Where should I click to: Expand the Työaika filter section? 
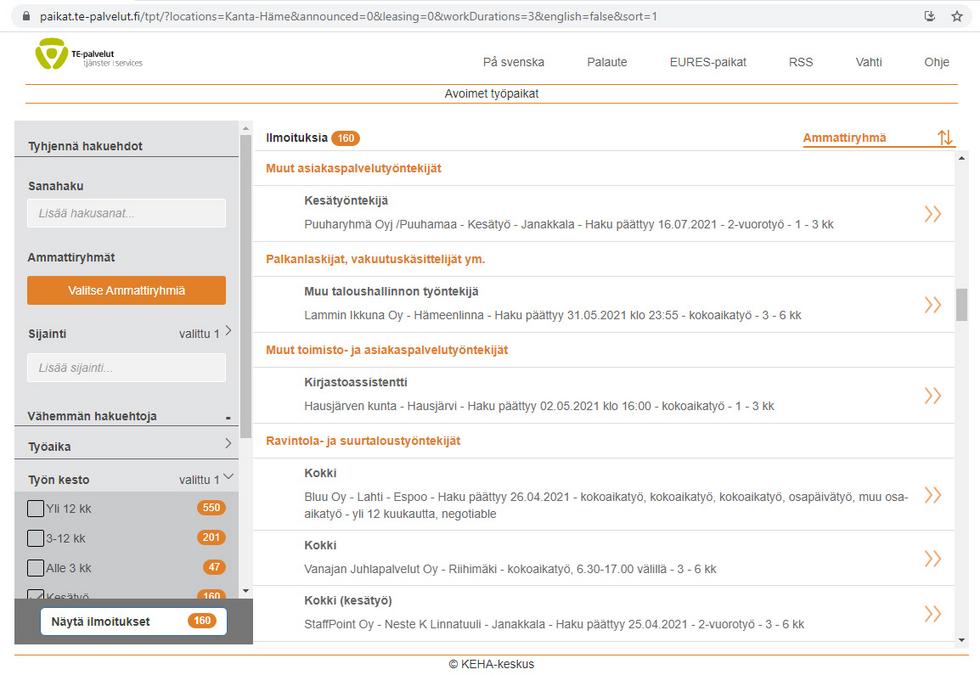(228, 444)
